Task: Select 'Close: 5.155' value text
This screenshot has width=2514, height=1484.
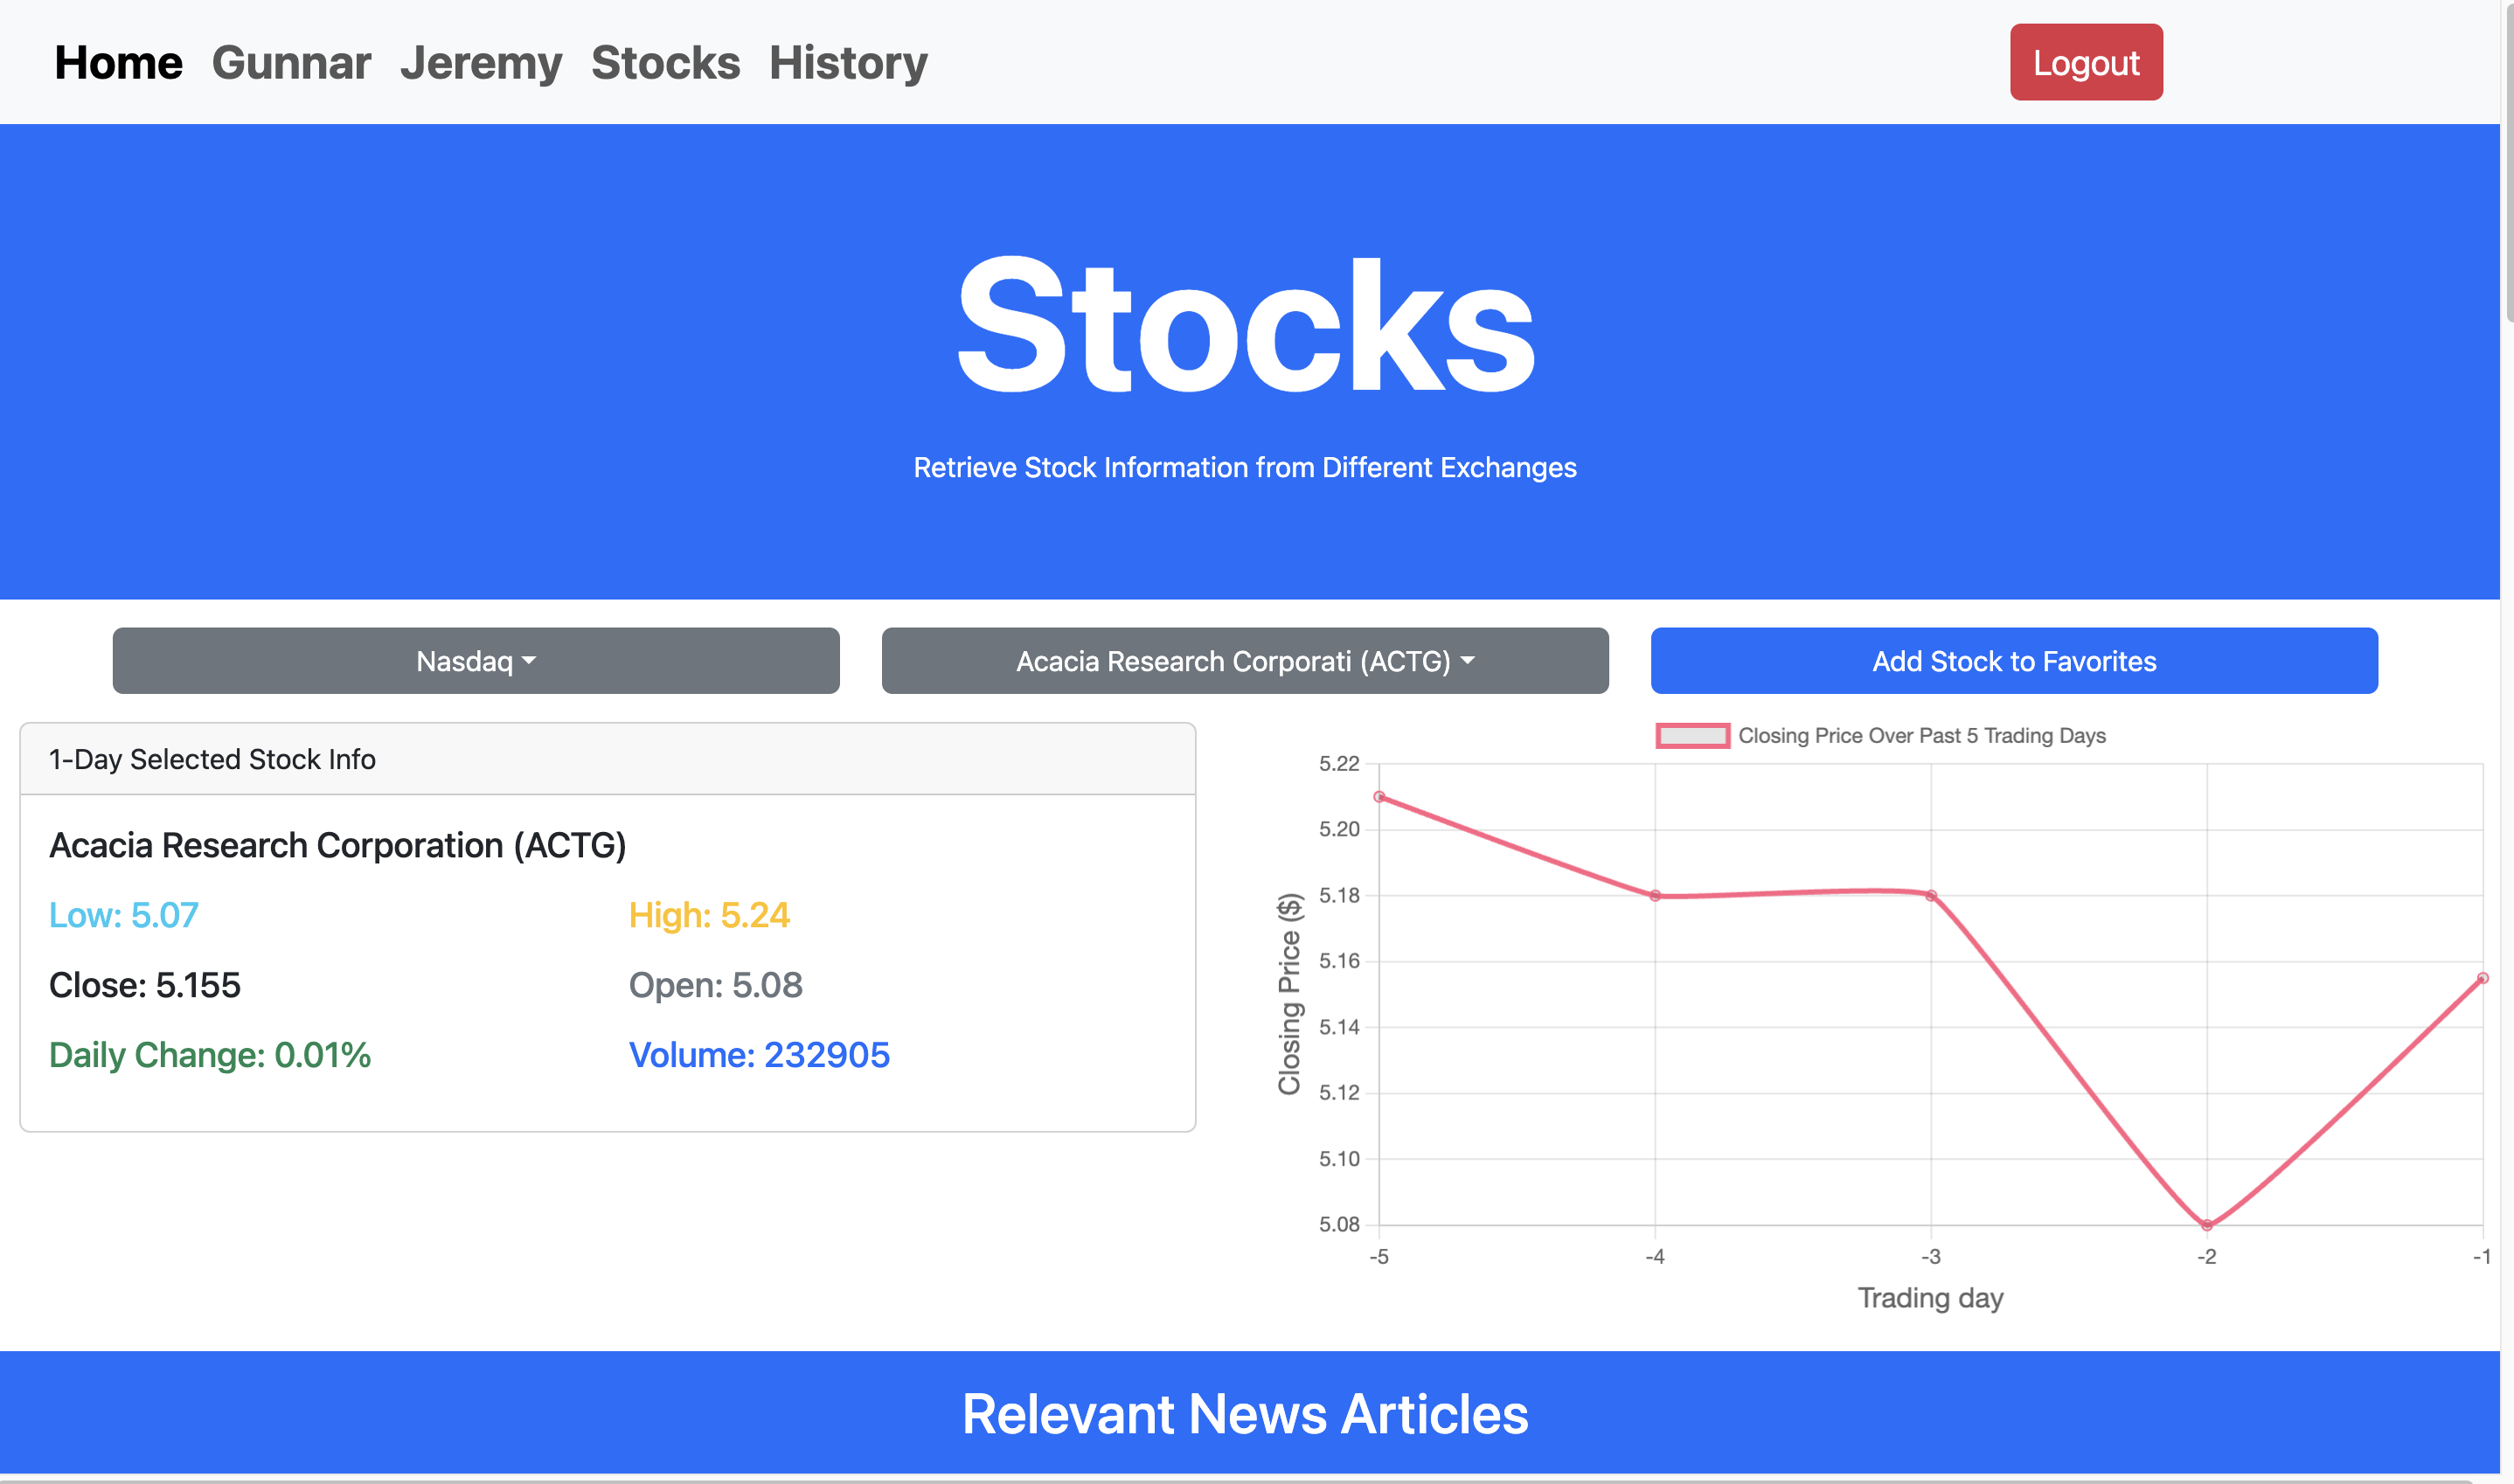Action: click(145, 985)
